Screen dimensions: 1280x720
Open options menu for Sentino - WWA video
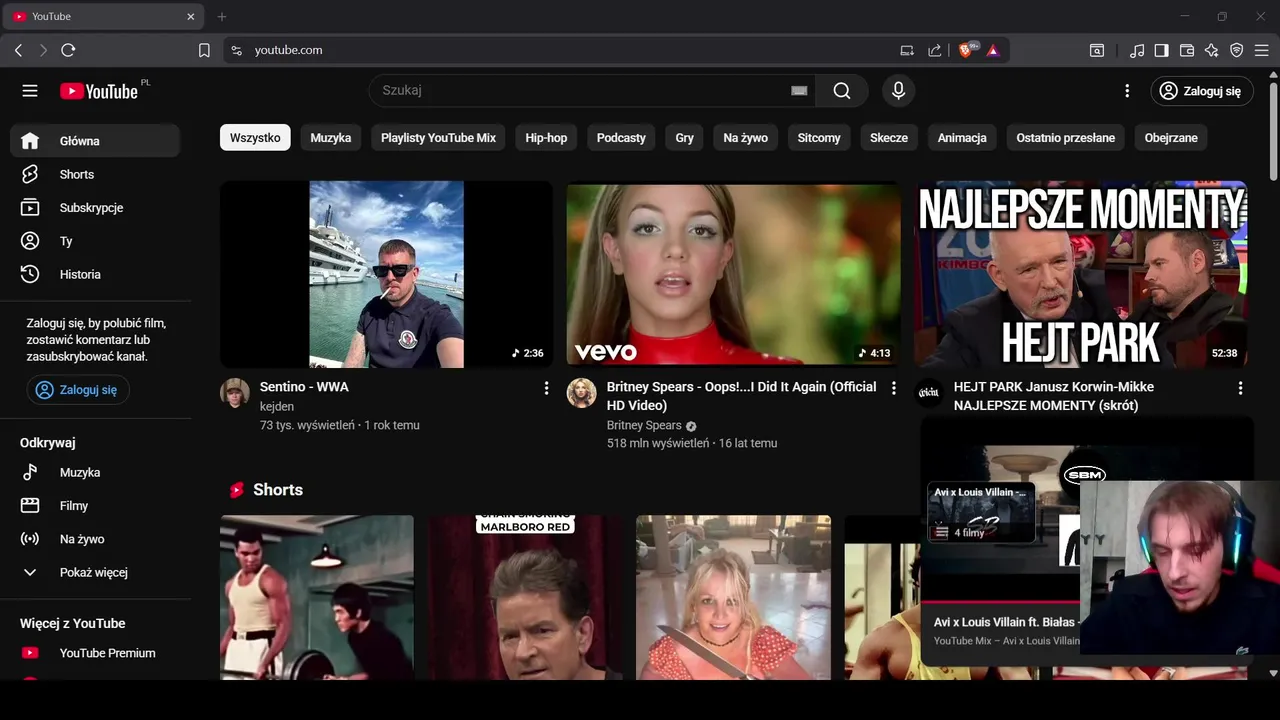click(x=546, y=388)
